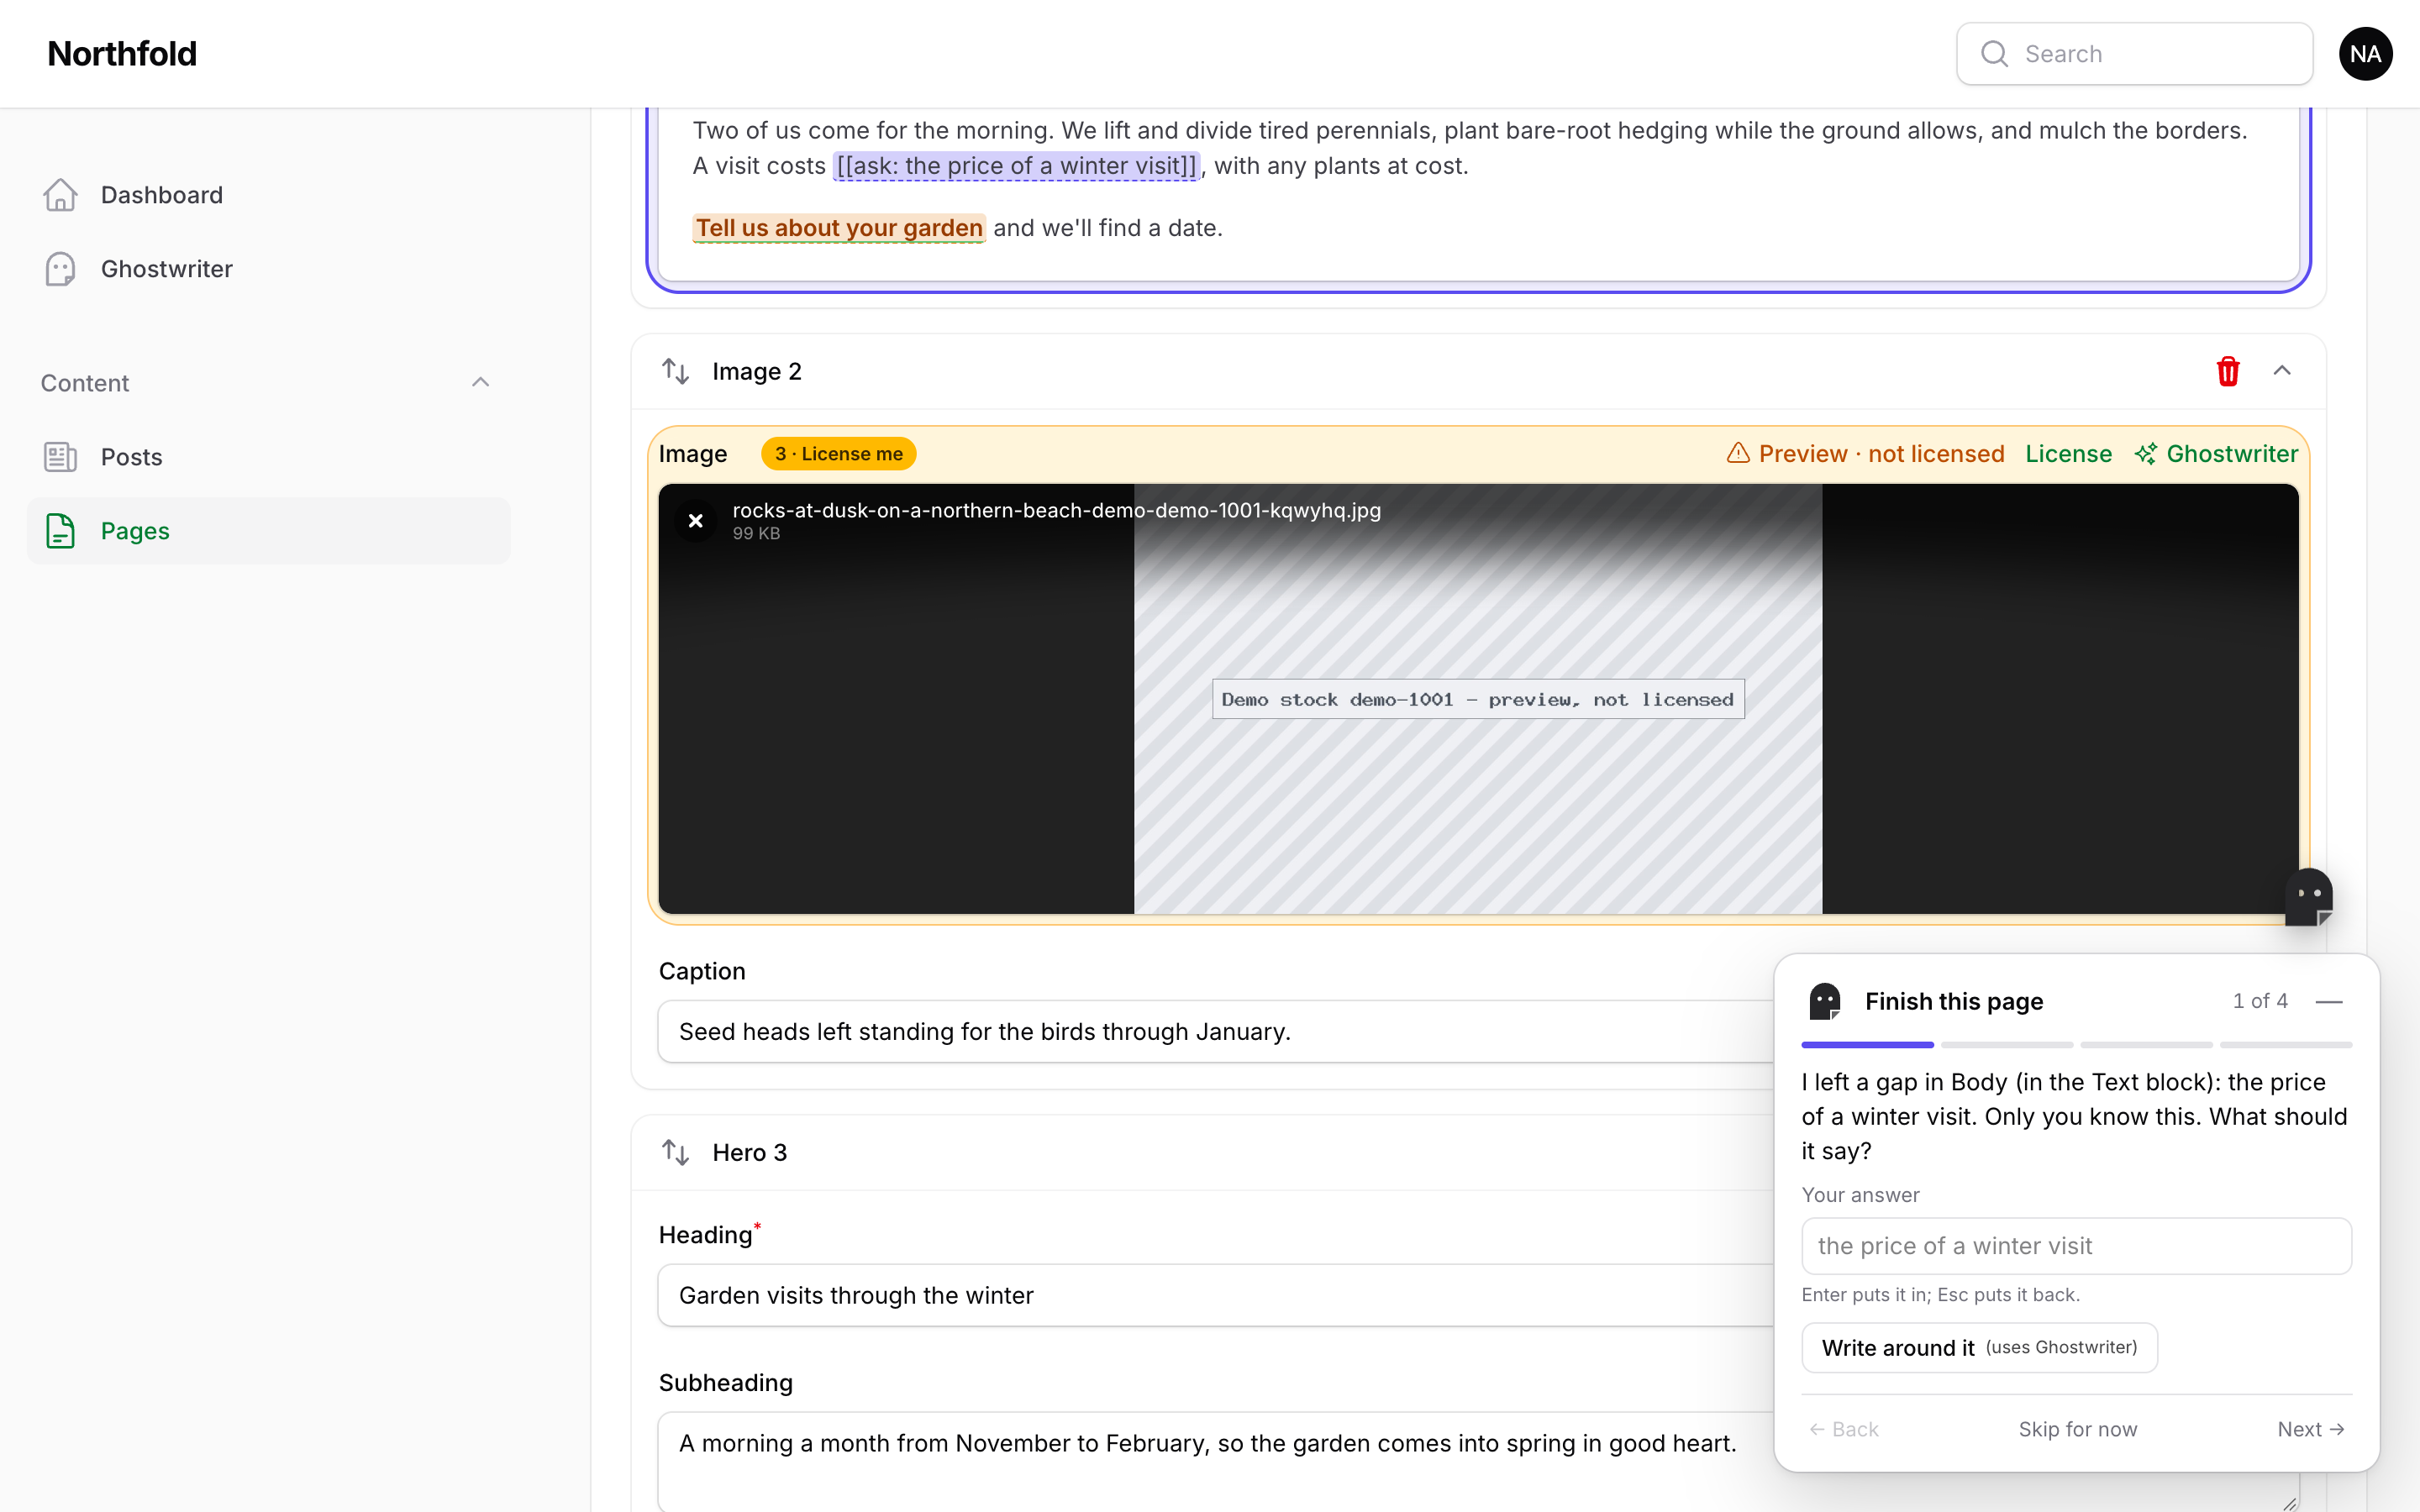Screen dimensions: 2420x1512
Task: Click the ask placeholder about winter visit price
Action: click(1016, 166)
